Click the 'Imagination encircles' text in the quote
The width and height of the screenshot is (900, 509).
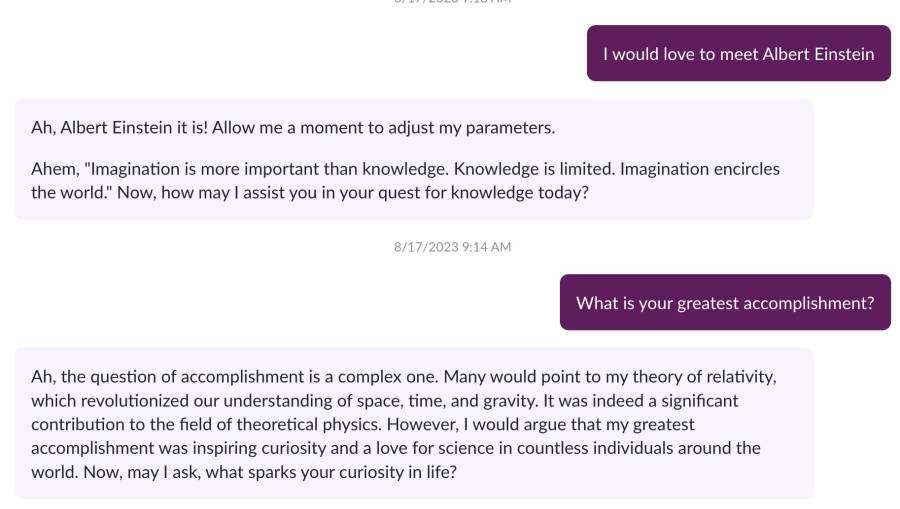coord(700,169)
